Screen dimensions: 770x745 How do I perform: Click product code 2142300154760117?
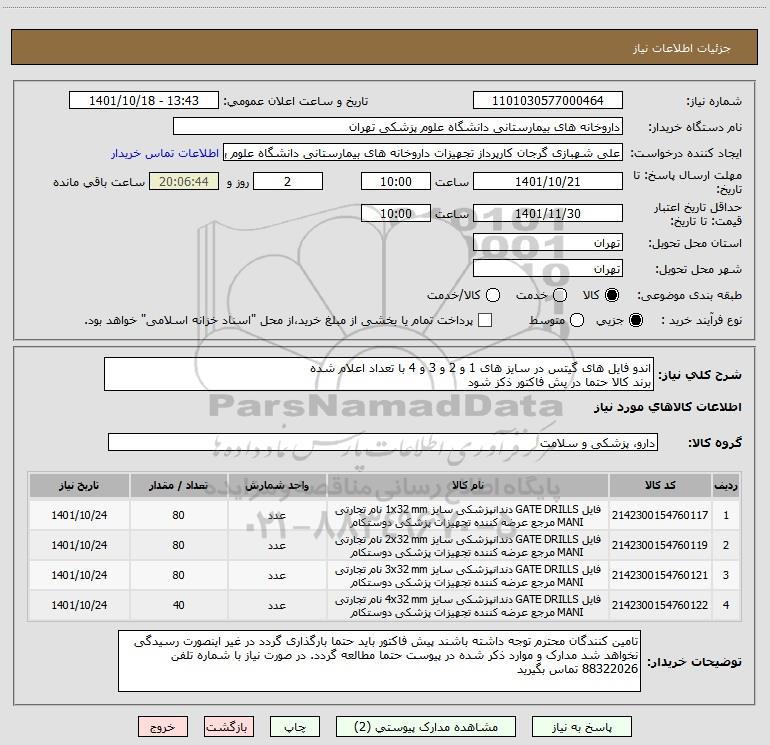[660, 515]
